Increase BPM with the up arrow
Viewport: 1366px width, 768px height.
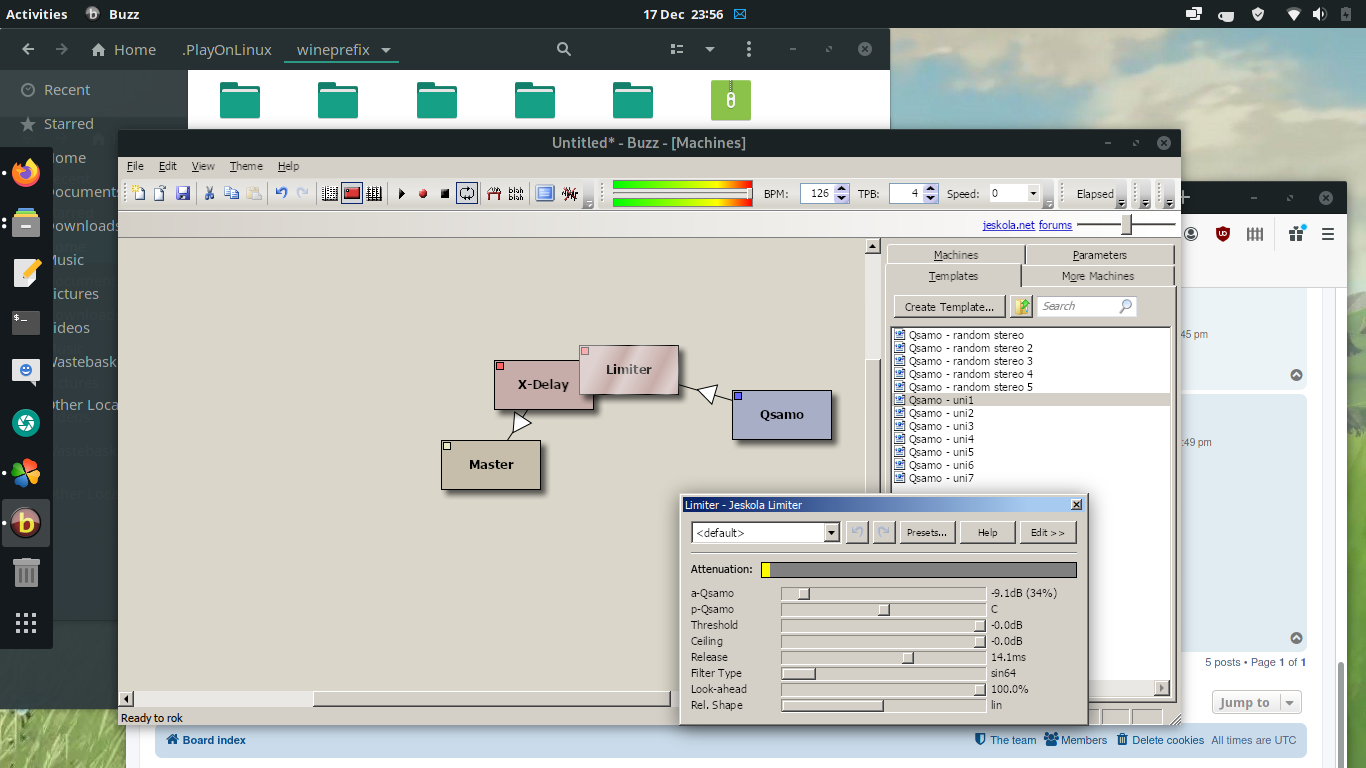tap(842, 189)
